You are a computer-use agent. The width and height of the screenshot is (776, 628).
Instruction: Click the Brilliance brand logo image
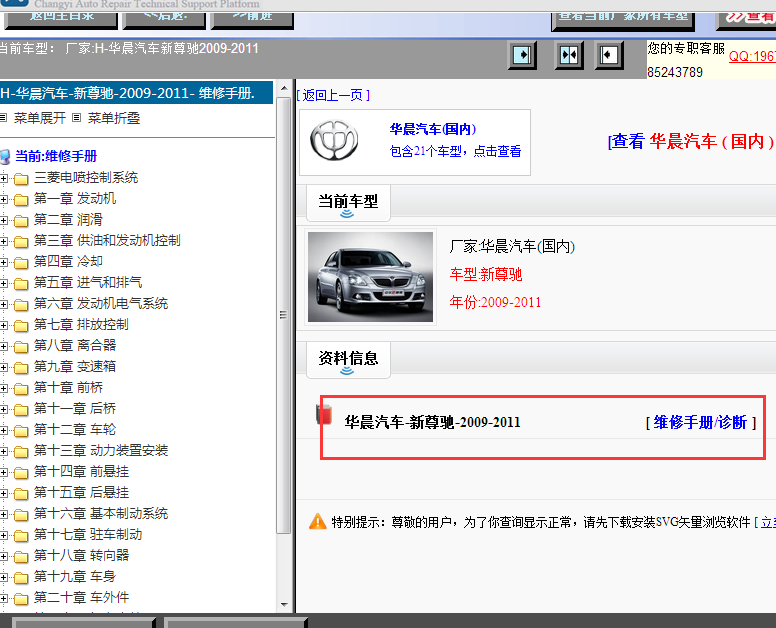coord(334,141)
